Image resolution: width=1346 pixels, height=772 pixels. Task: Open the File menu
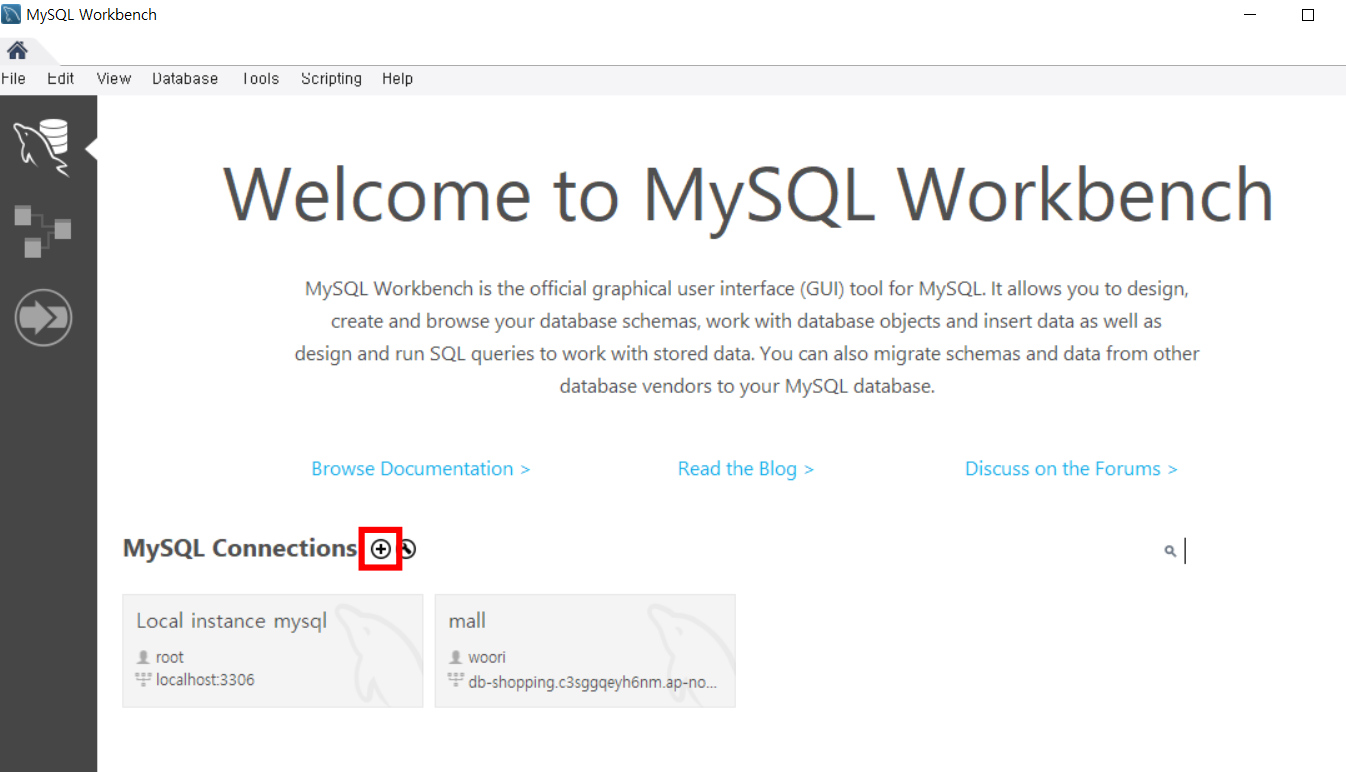pyautogui.click(x=13, y=78)
